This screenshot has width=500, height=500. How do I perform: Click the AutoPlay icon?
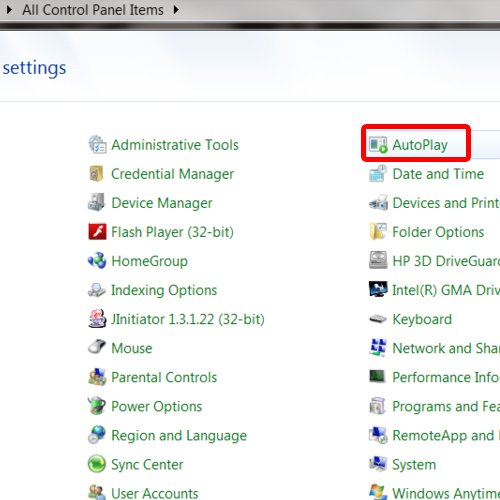[378, 145]
